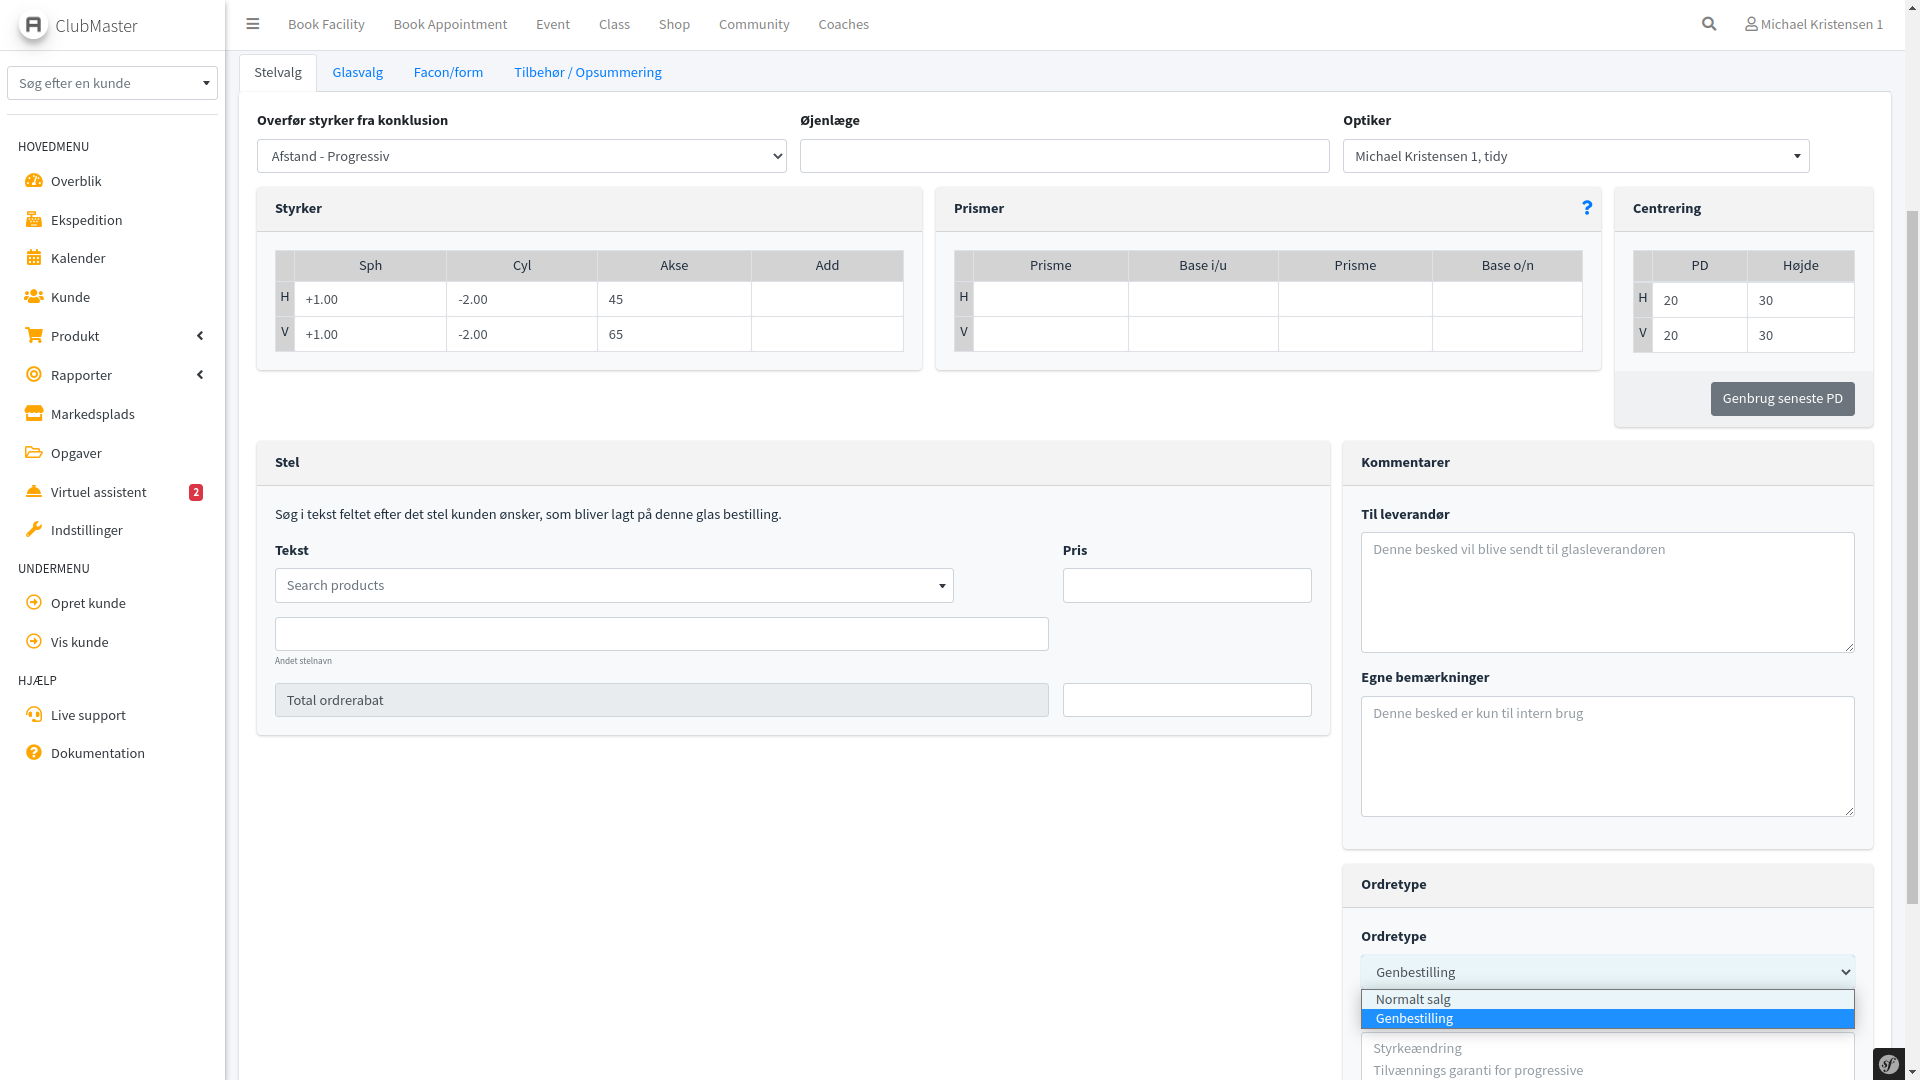This screenshot has height=1080, width=1920.
Task: Click the hamburger menu toggle icon
Action: pos(252,24)
